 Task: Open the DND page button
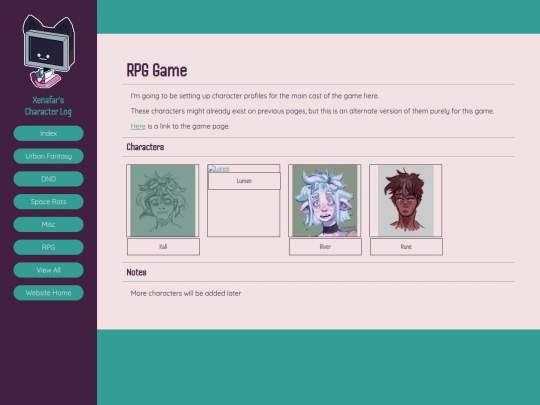click(49, 179)
